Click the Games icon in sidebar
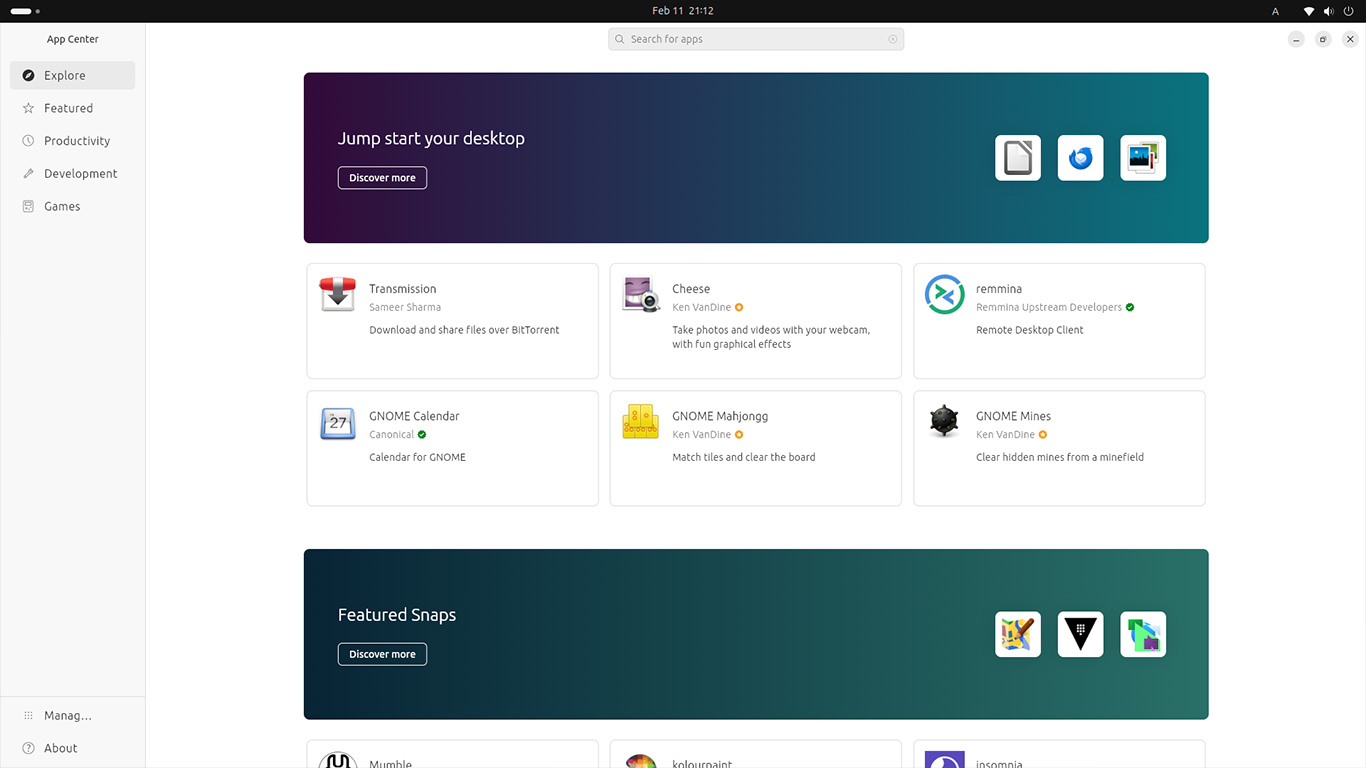 point(28,206)
